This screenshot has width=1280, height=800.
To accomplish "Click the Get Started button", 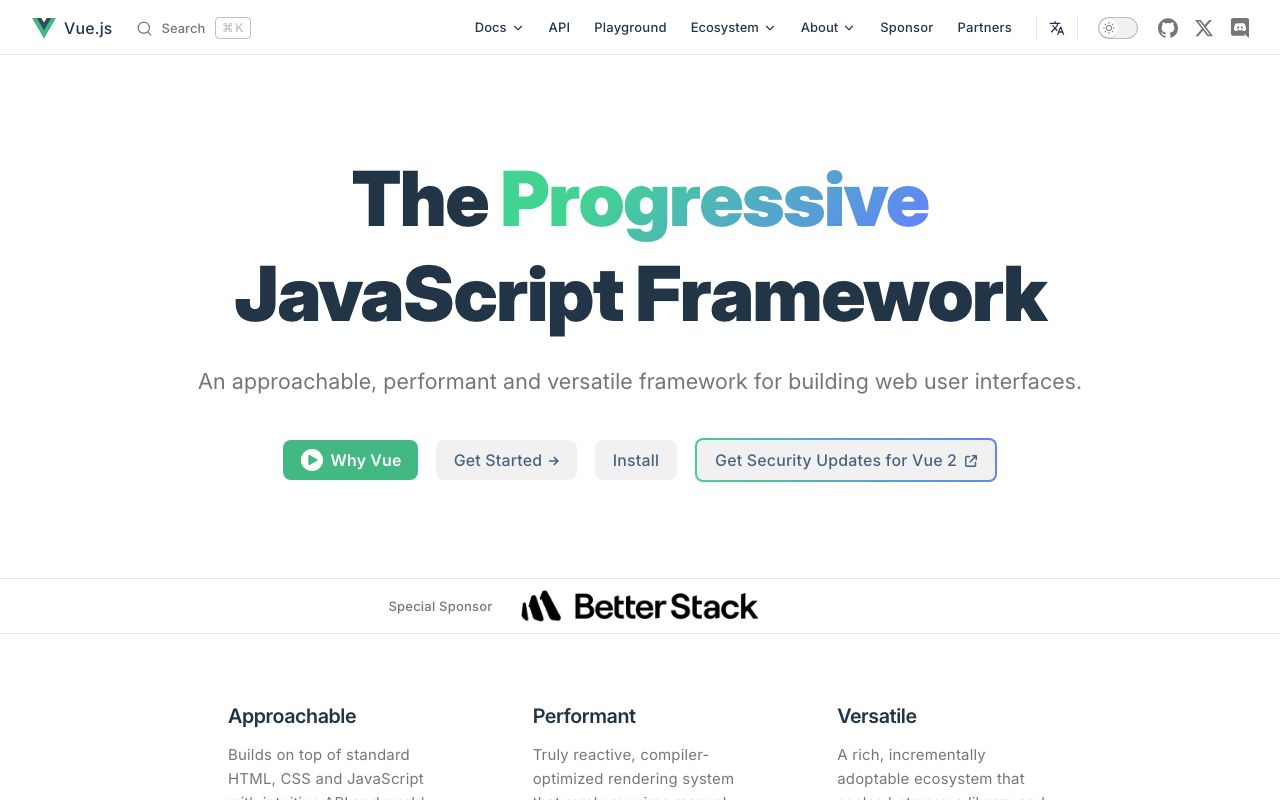I will (506, 460).
